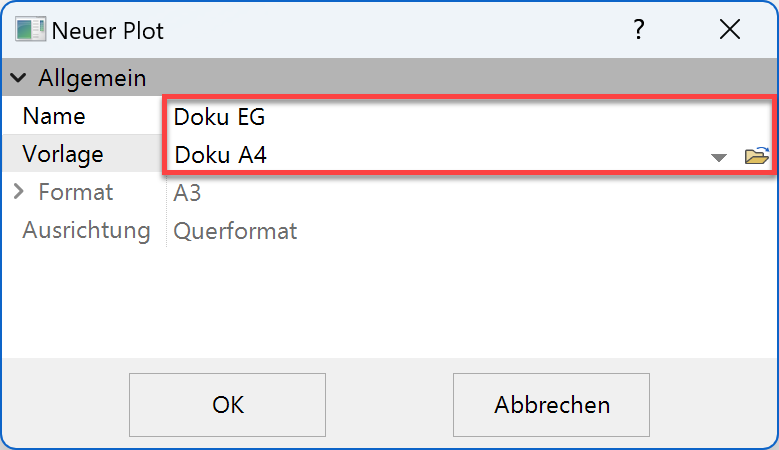Expand the Format property chevron
779x450 pixels.
coord(19,192)
